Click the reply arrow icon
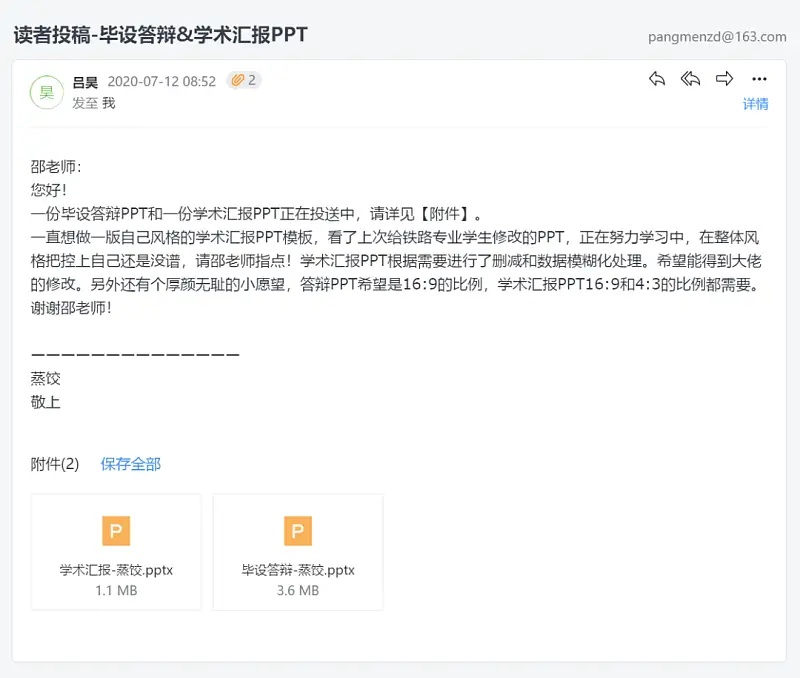The height and width of the screenshot is (678, 800). 657,79
